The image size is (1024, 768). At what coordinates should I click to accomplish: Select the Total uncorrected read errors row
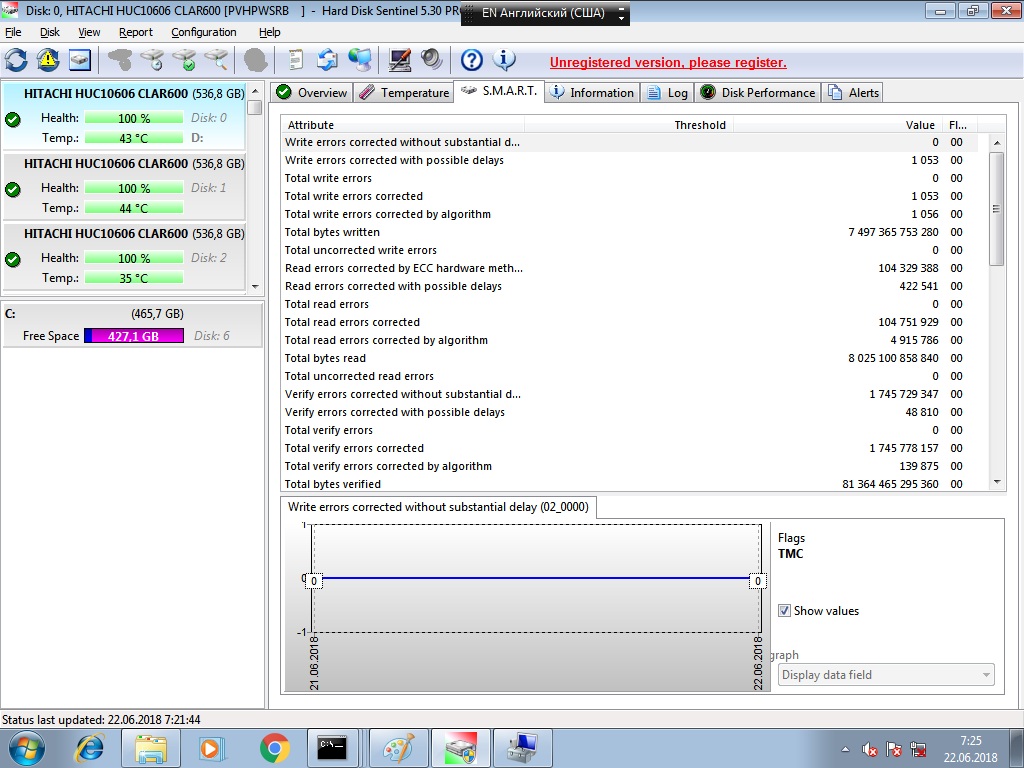coord(630,376)
